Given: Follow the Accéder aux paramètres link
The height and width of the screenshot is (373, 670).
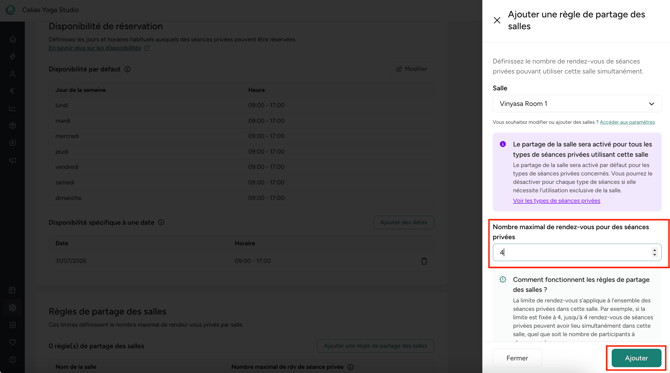Looking at the screenshot, I should tap(627, 122).
